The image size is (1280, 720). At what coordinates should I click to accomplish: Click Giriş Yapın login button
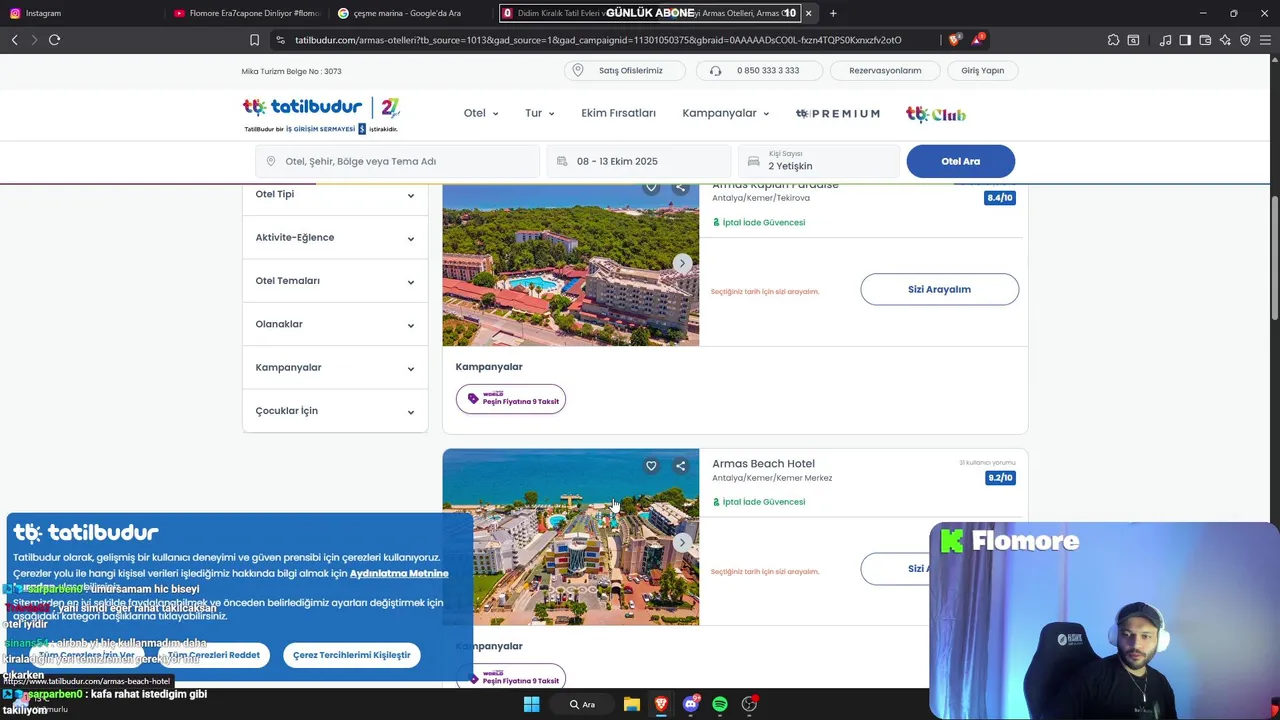983,71
